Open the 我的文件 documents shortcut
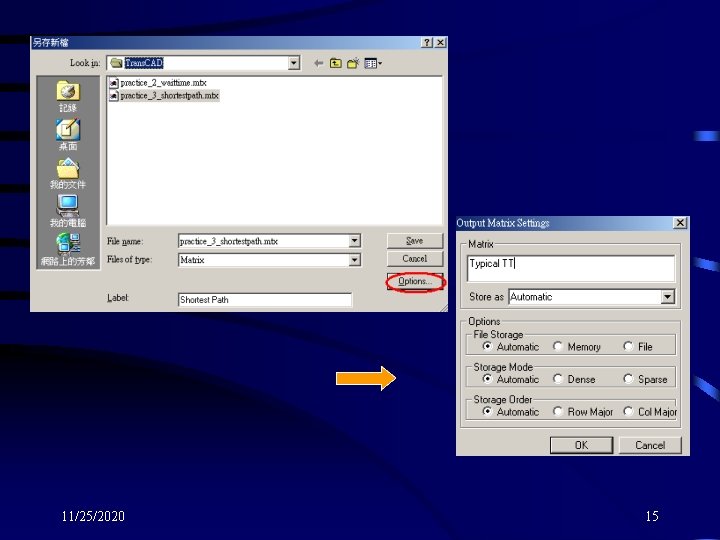This screenshot has width=720, height=540. (x=68, y=174)
